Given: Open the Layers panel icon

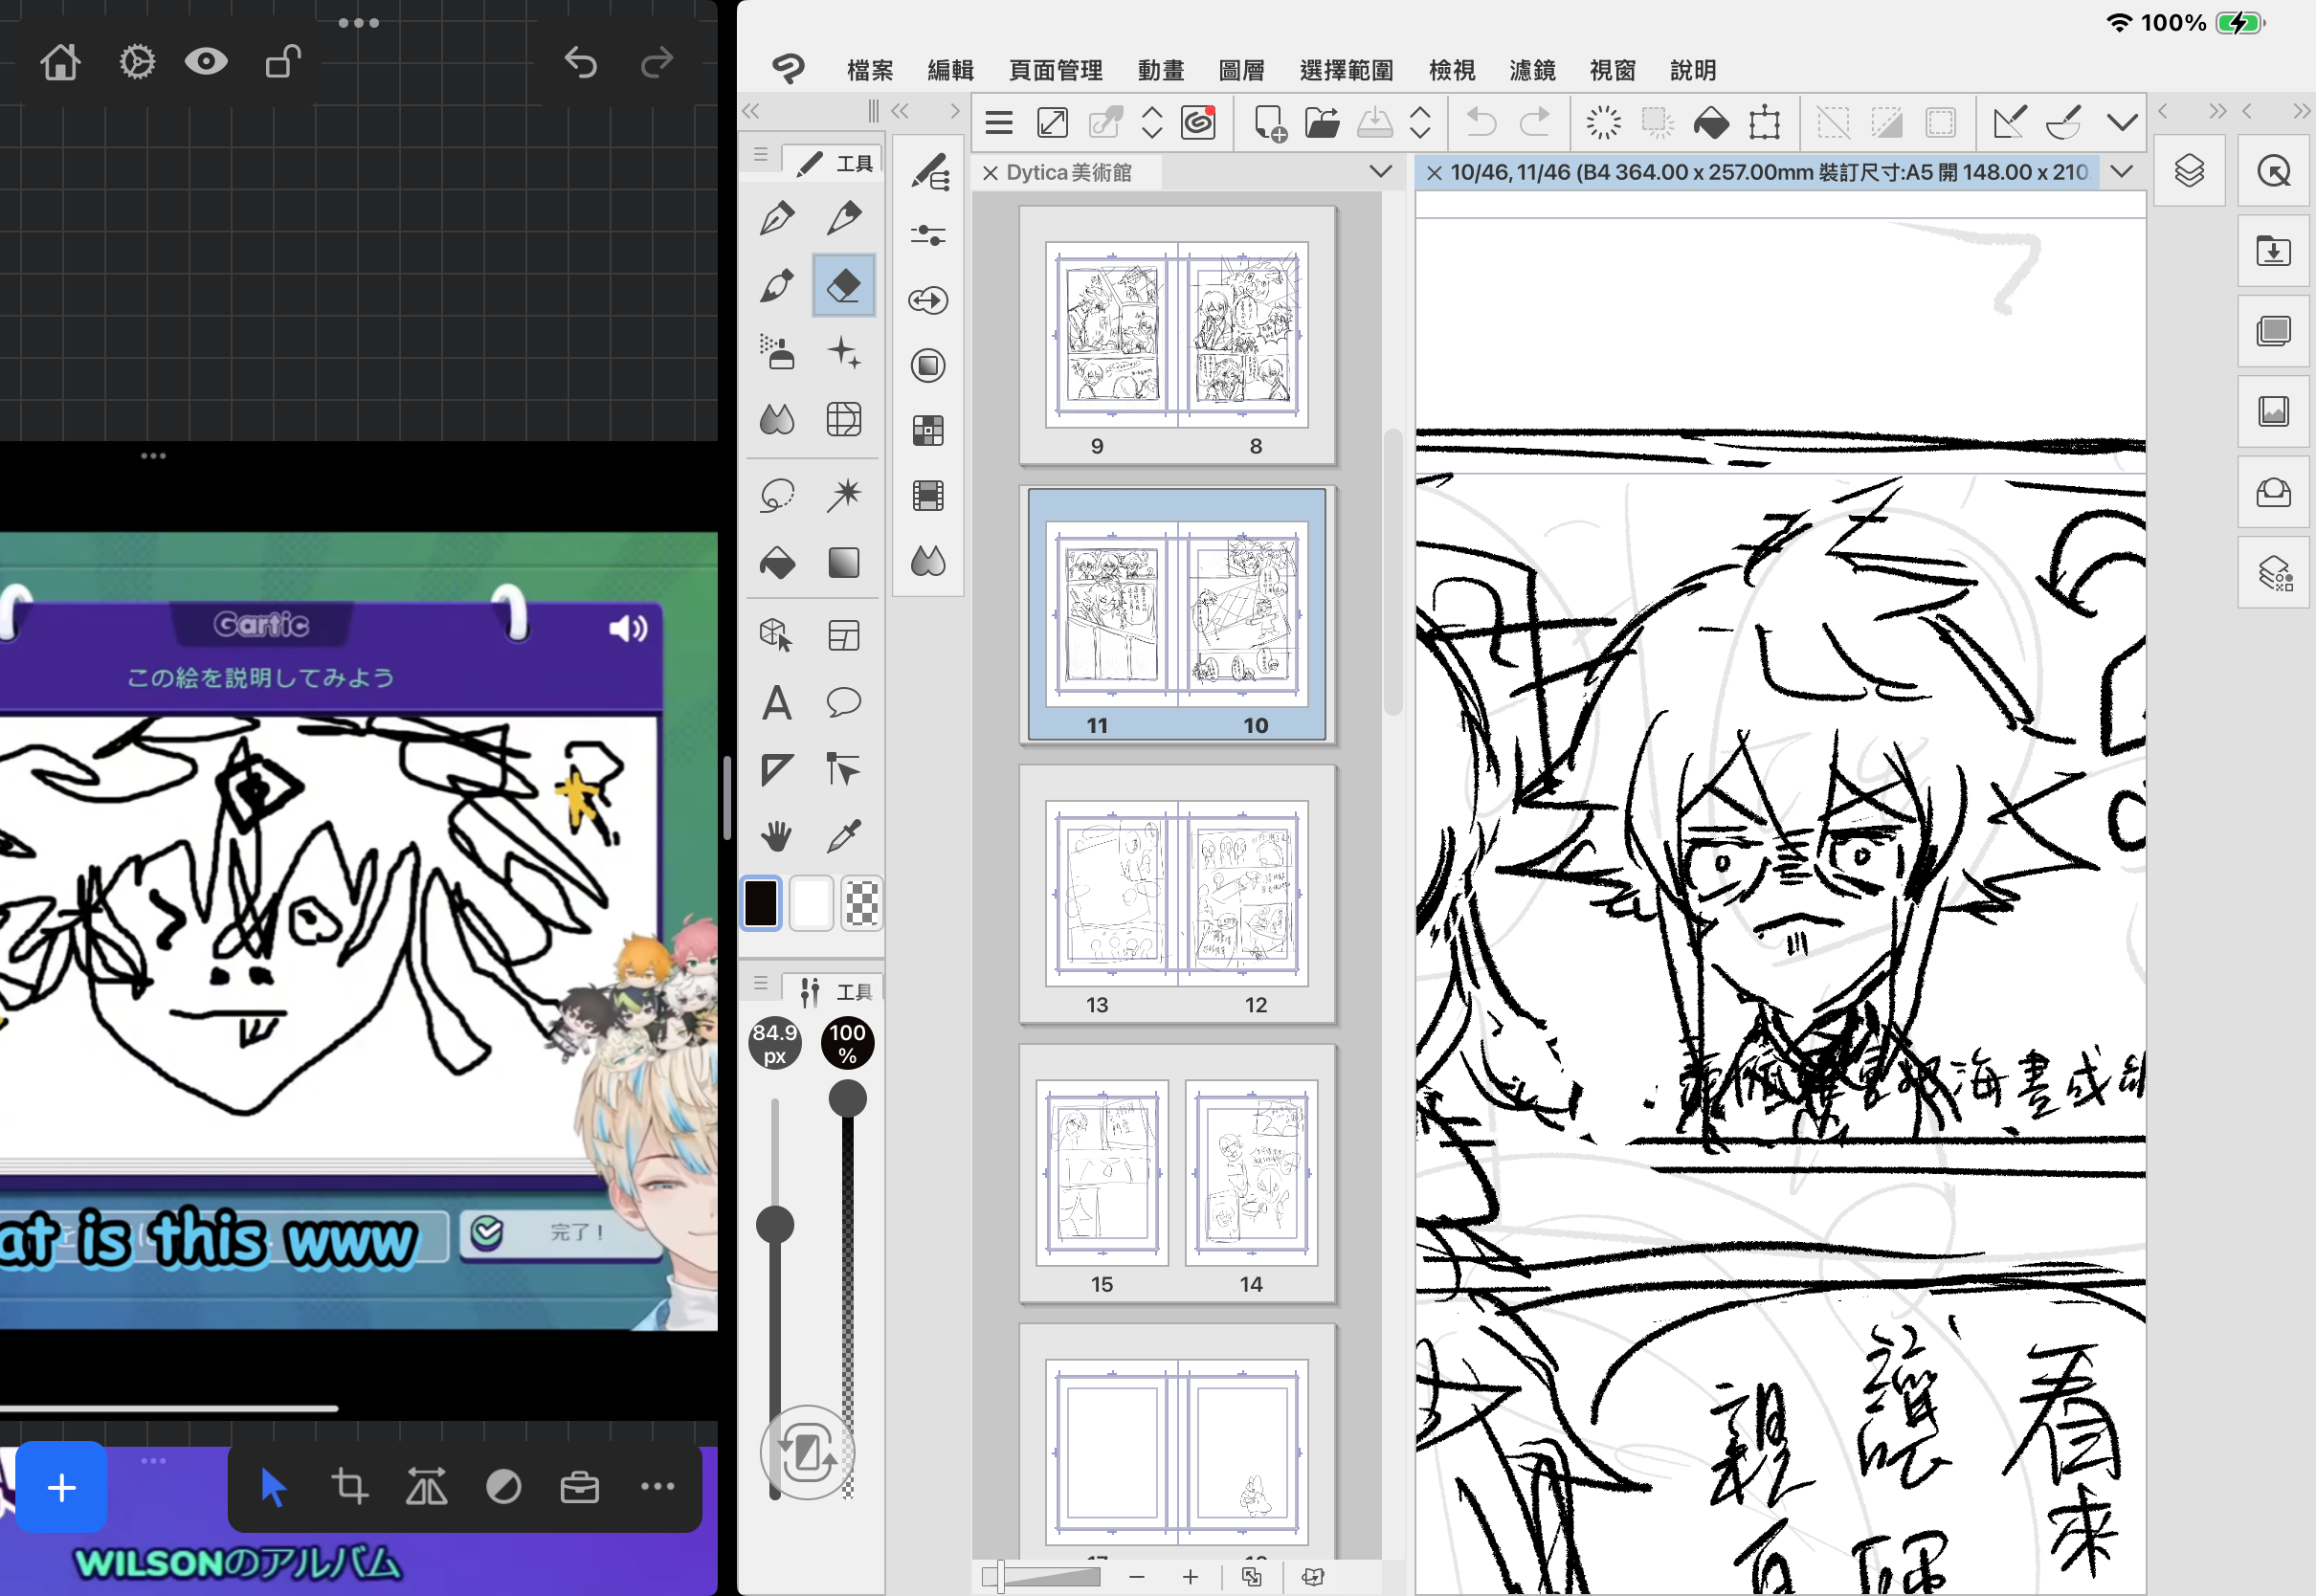Looking at the screenshot, I should (x=2189, y=171).
